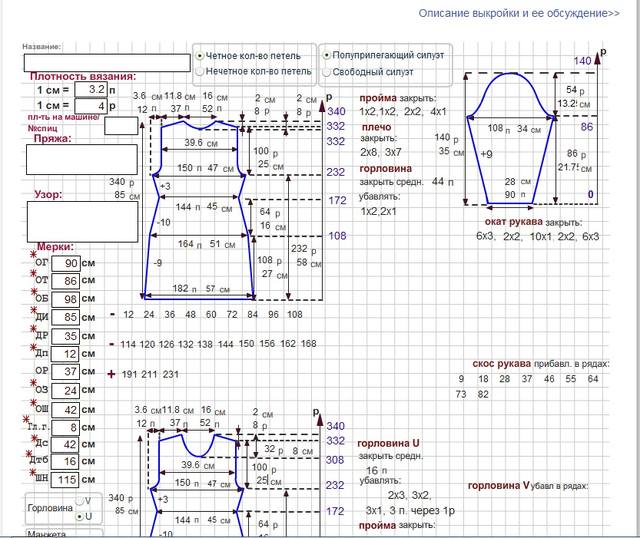The height and width of the screenshot is (538, 640).
Task: Click '3x1, 3 п. через 1р' text
Action: pyautogui.click(x=410, y=511)
